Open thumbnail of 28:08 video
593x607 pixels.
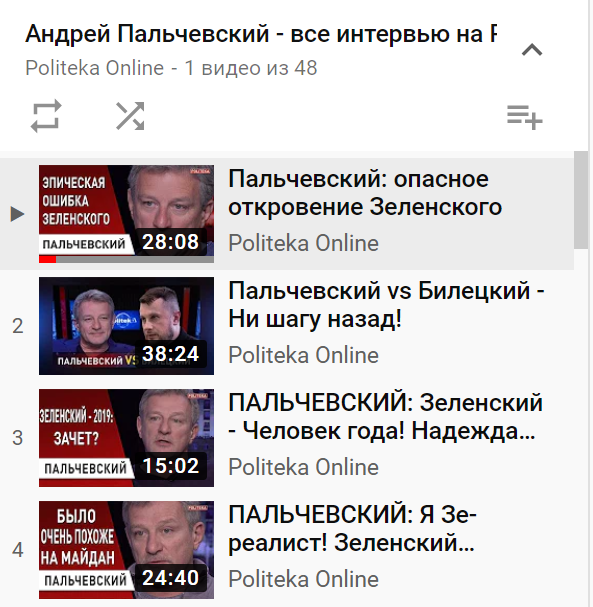pyautogui.click(x=126, y=214)
